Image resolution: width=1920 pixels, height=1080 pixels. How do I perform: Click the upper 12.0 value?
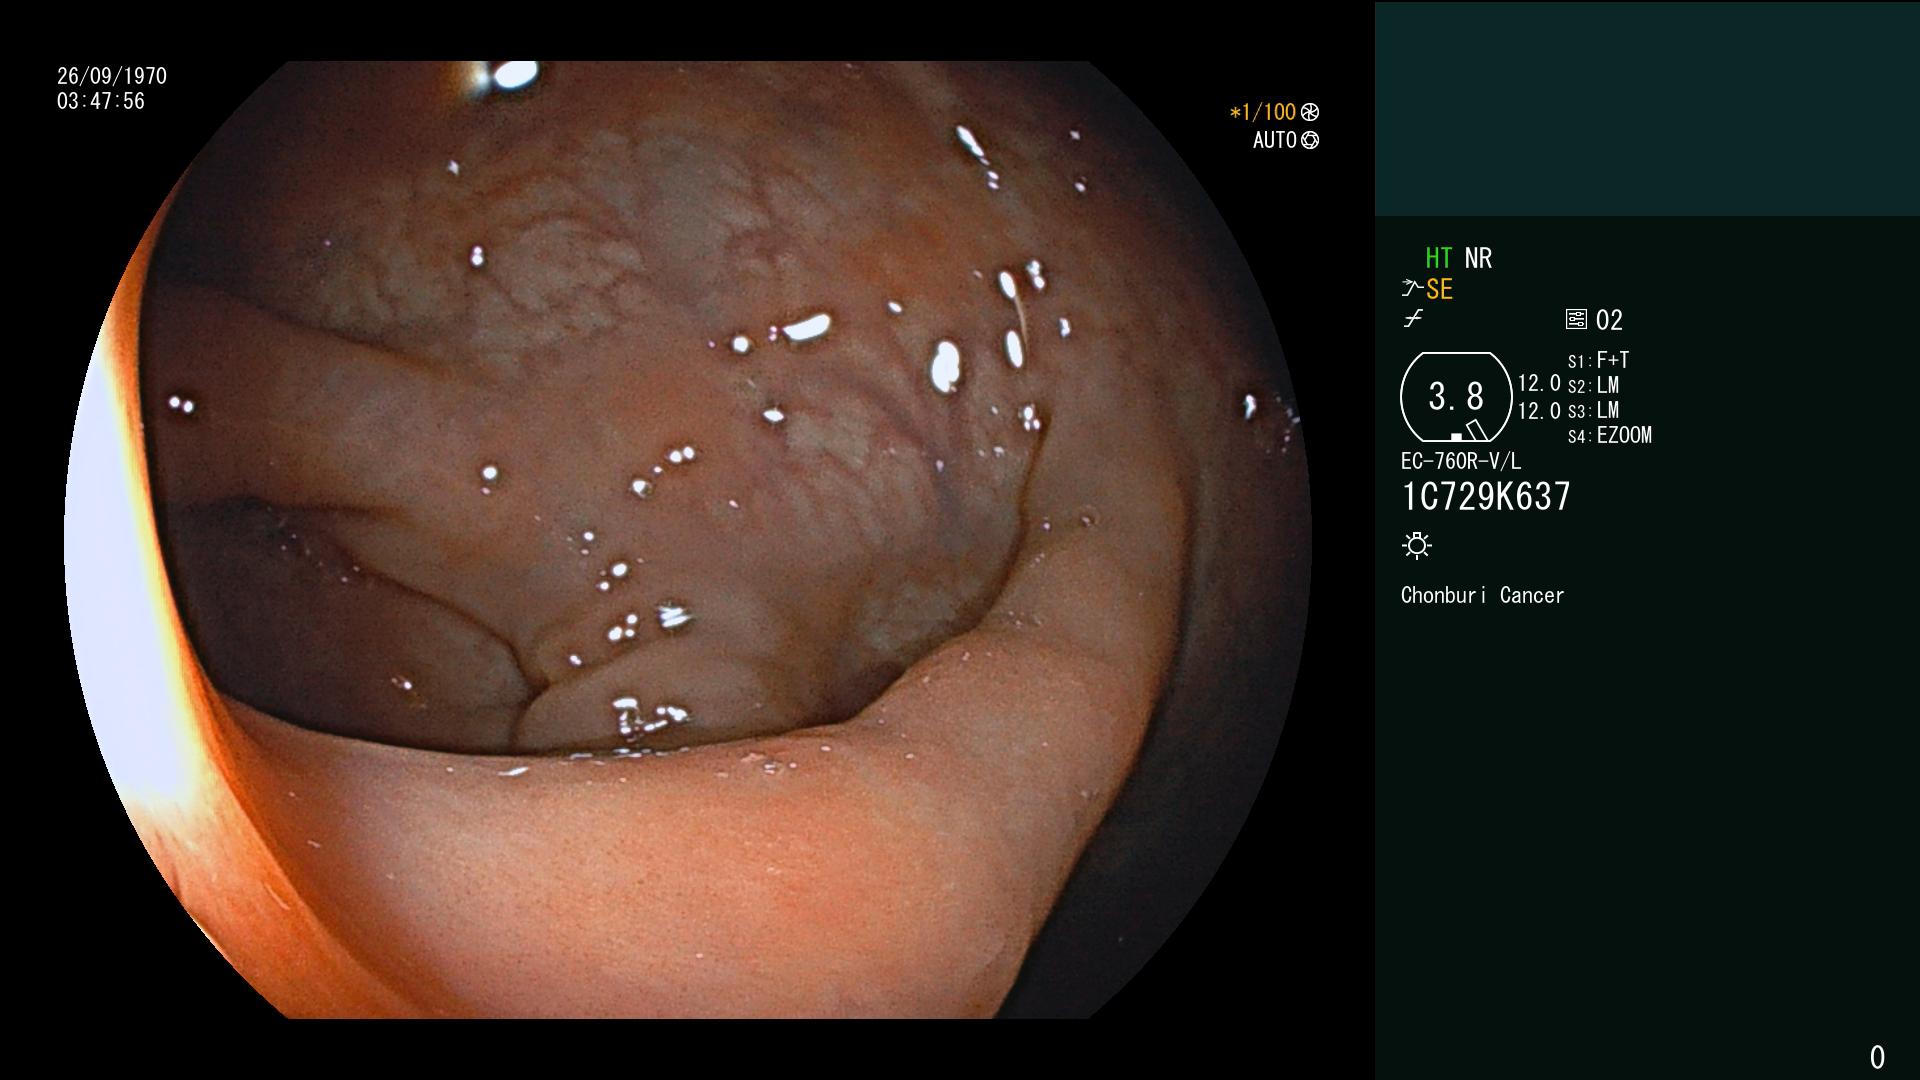point(1539,383)
